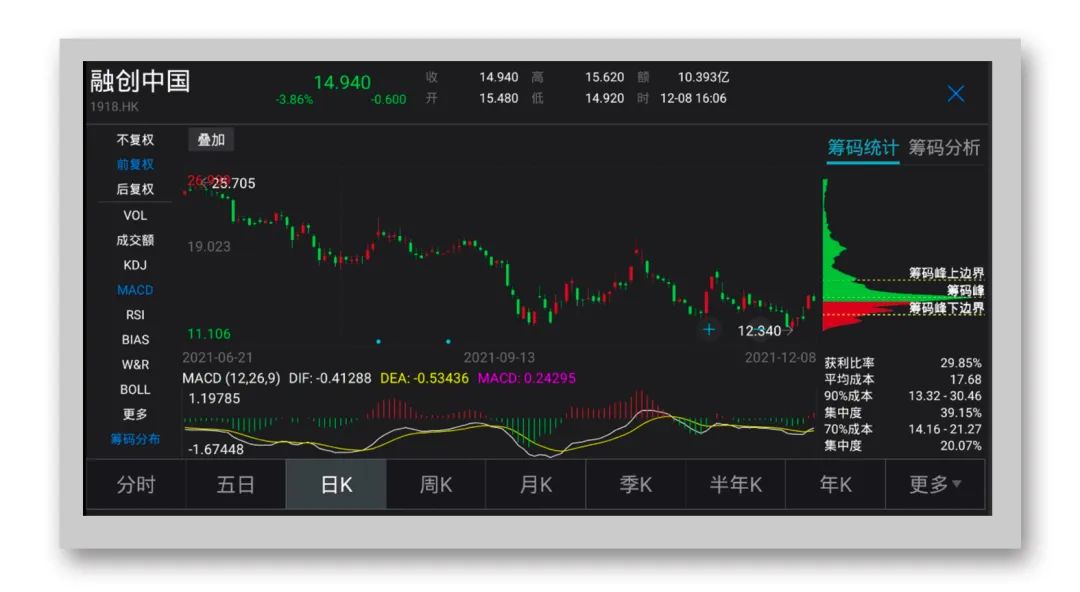Switch to the RSI indicator

pyautogui.click(x=135, y=315)
